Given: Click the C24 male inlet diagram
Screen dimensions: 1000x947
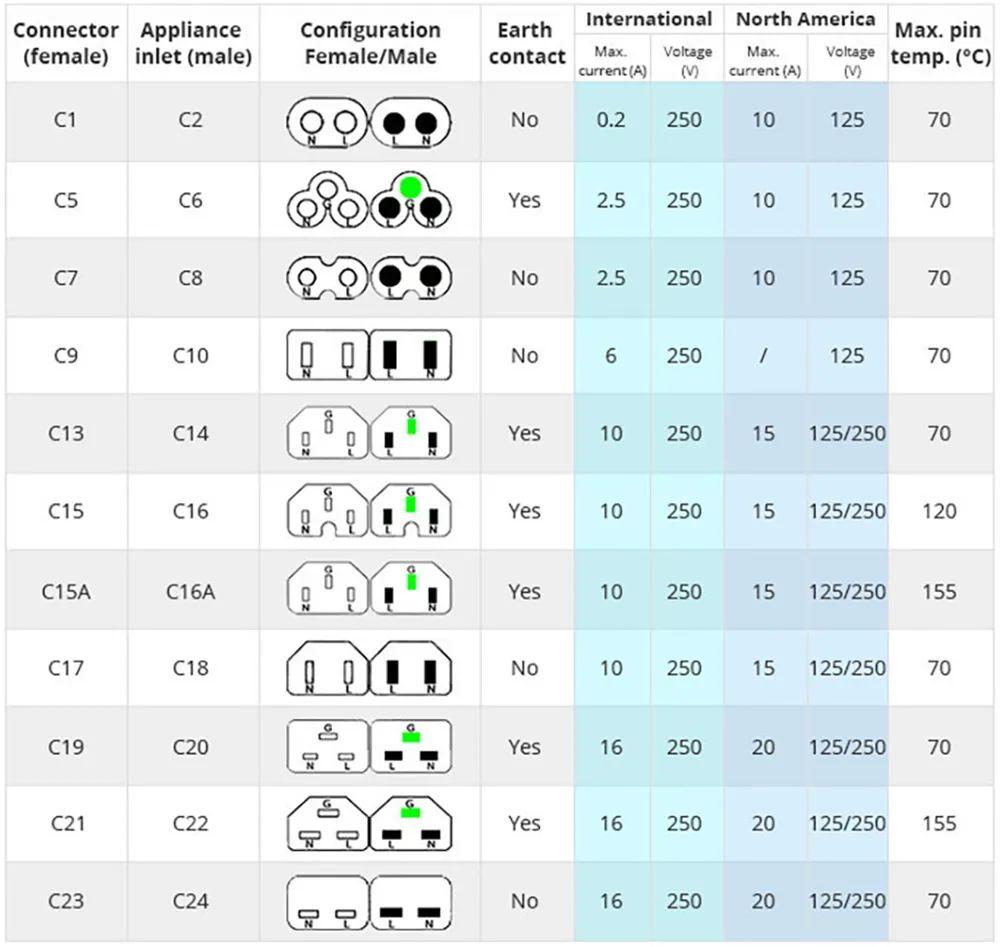Looking at the screenshot, I should coord(411,902).
